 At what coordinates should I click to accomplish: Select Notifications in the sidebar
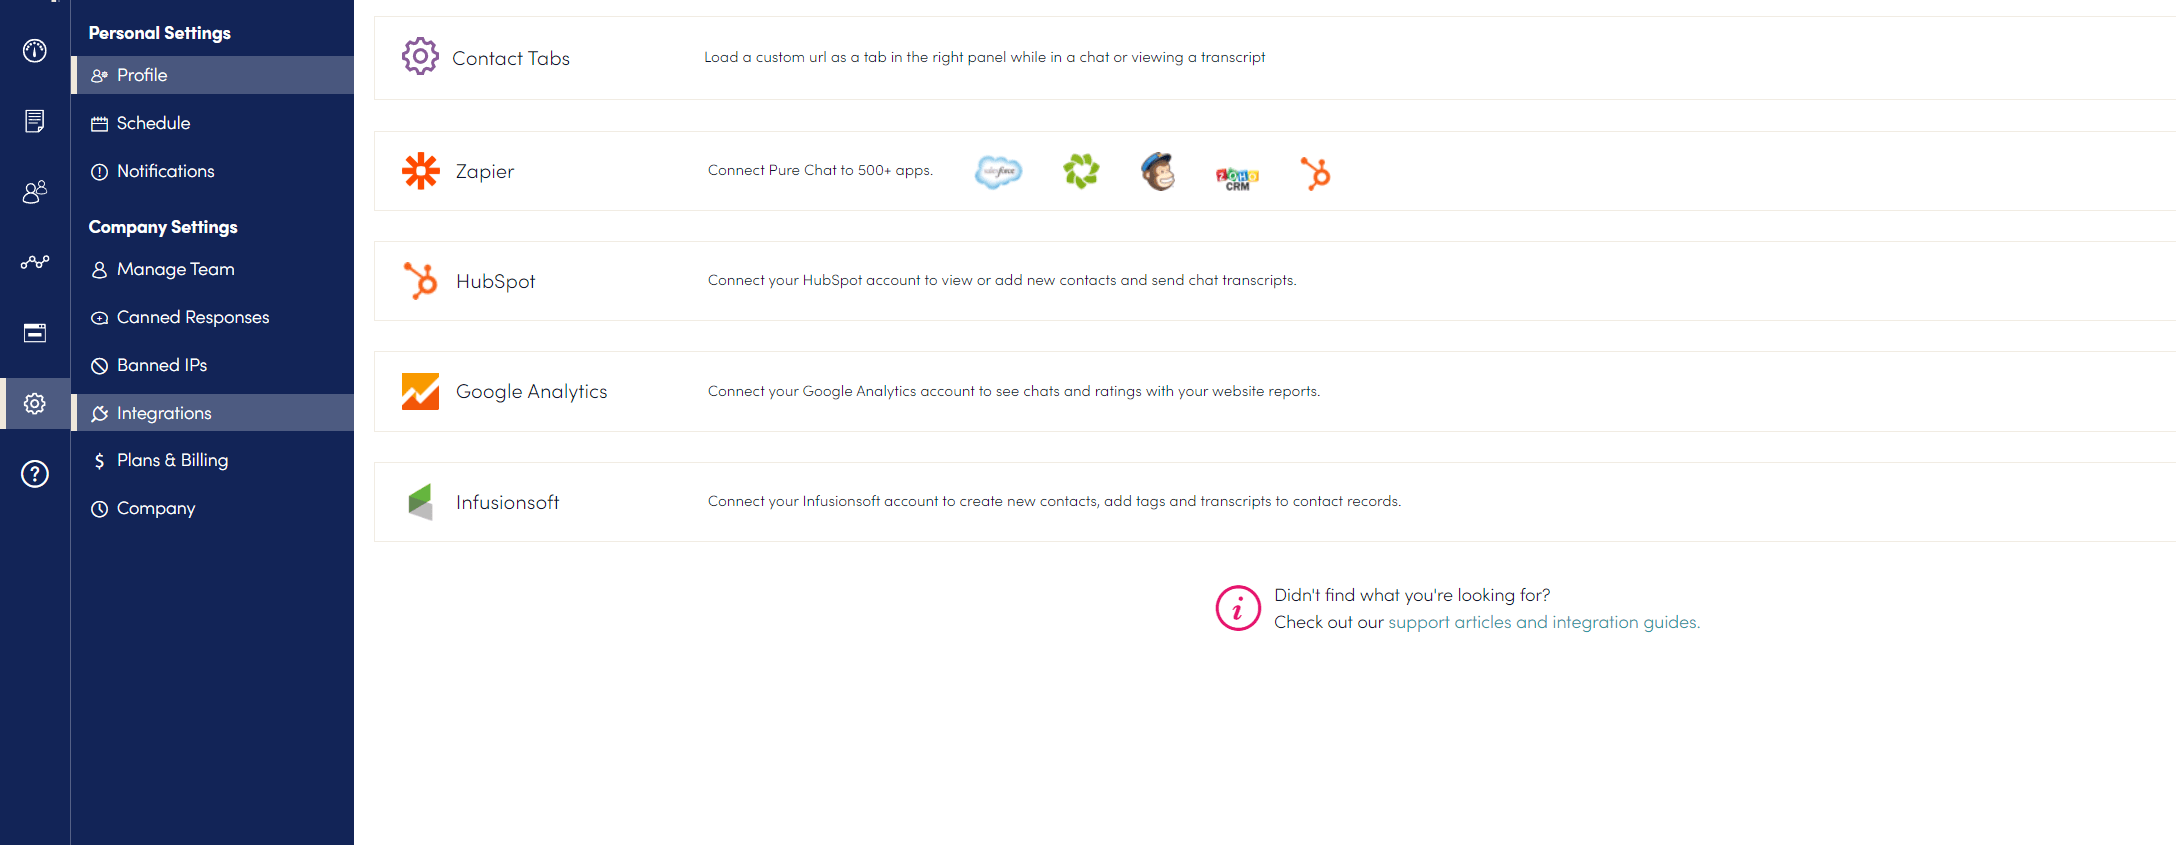(x=165, y=171)
